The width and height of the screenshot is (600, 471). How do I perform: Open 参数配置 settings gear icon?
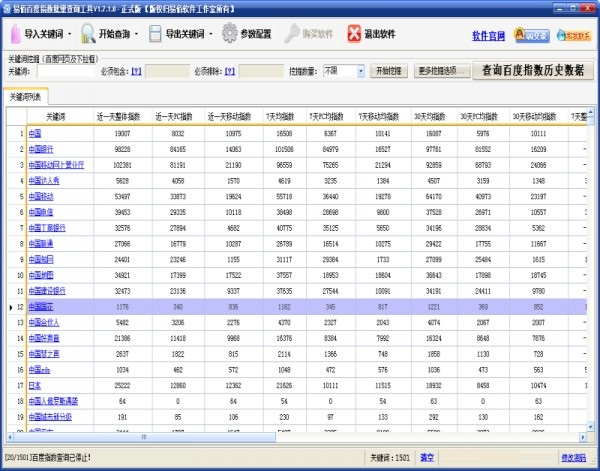pyautogui.click(x=227, y=35)
